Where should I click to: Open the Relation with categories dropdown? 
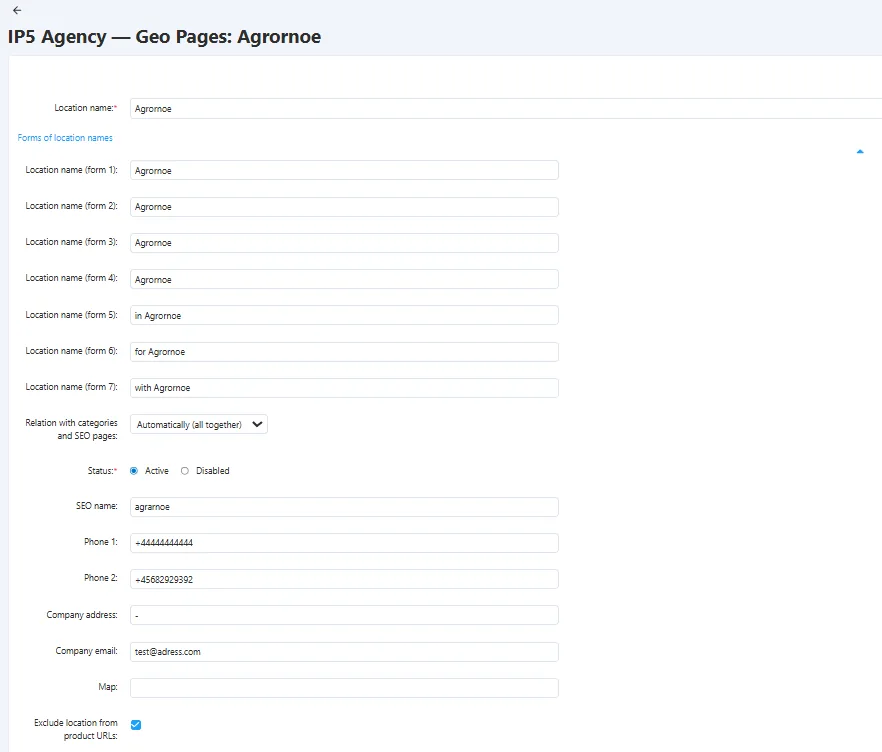point(199,424)
